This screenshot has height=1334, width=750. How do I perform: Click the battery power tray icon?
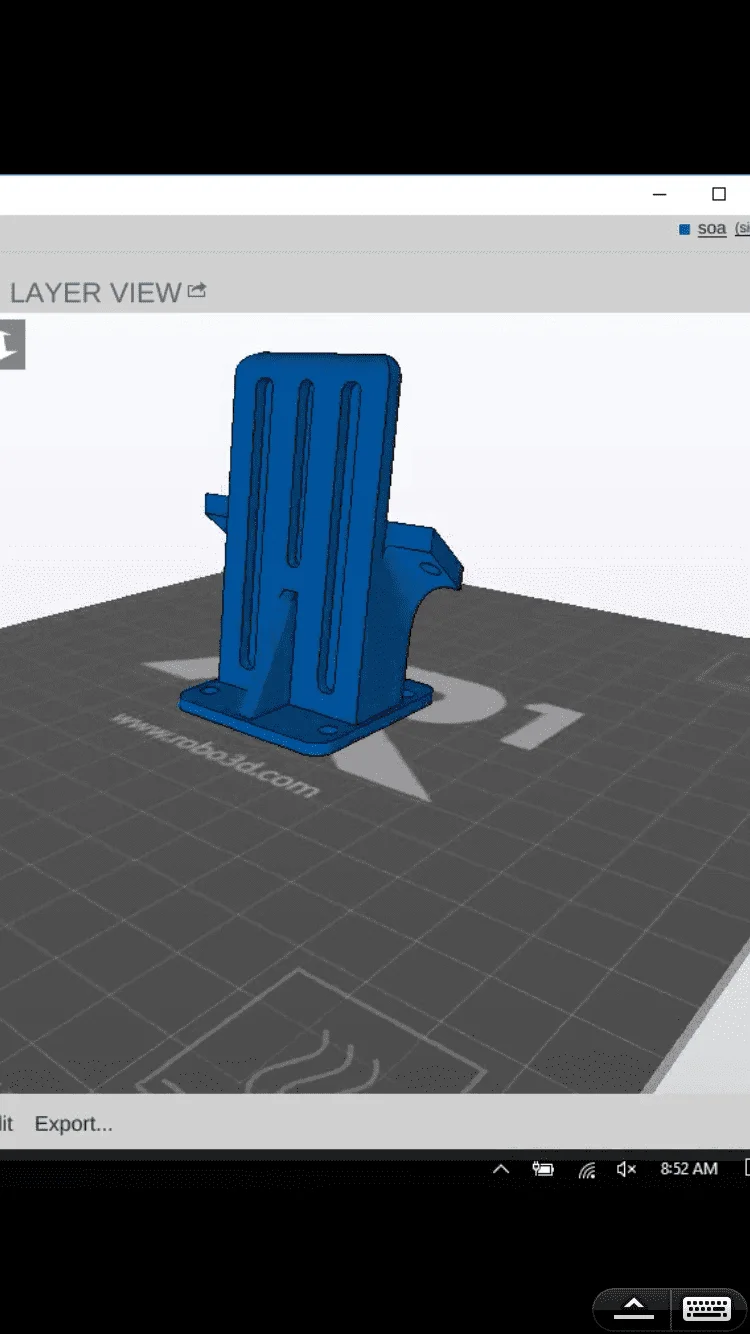point(543,1169)
